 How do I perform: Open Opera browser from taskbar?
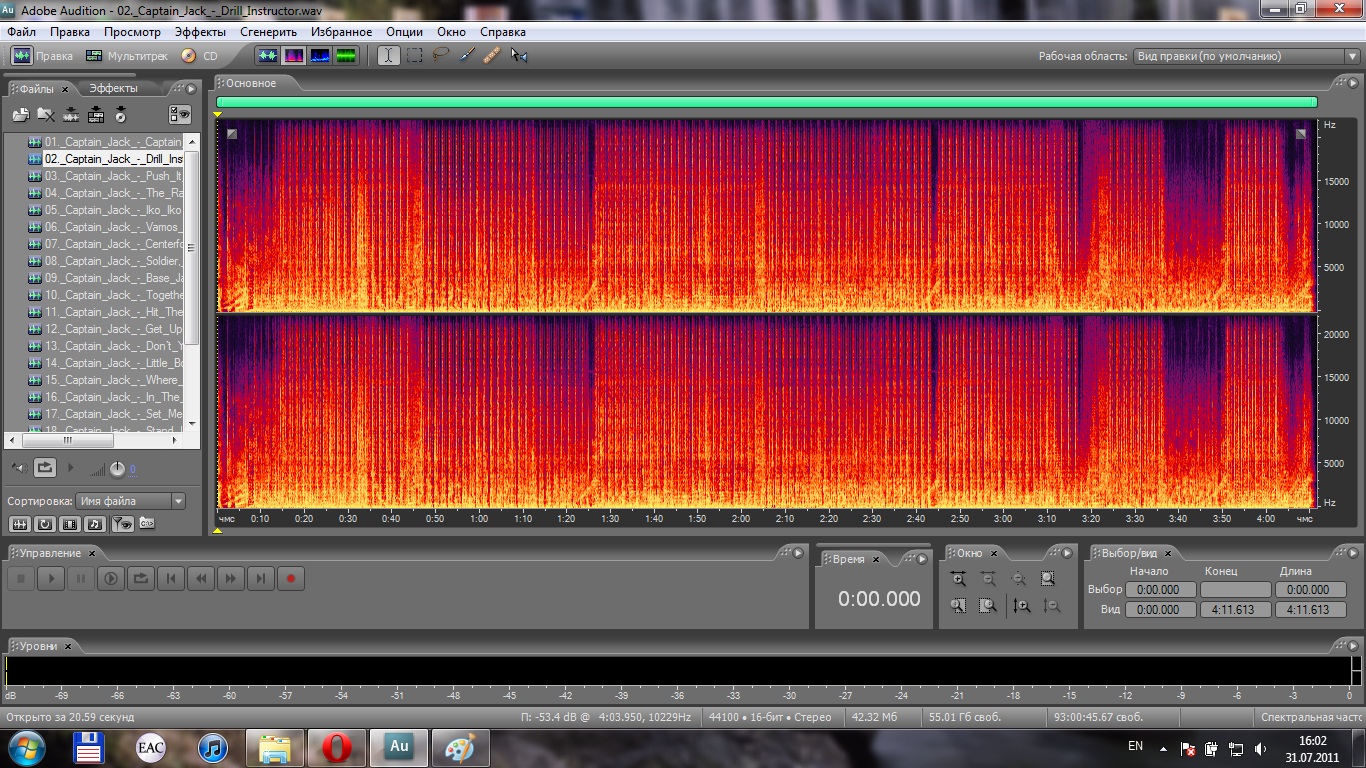(337, 747)
